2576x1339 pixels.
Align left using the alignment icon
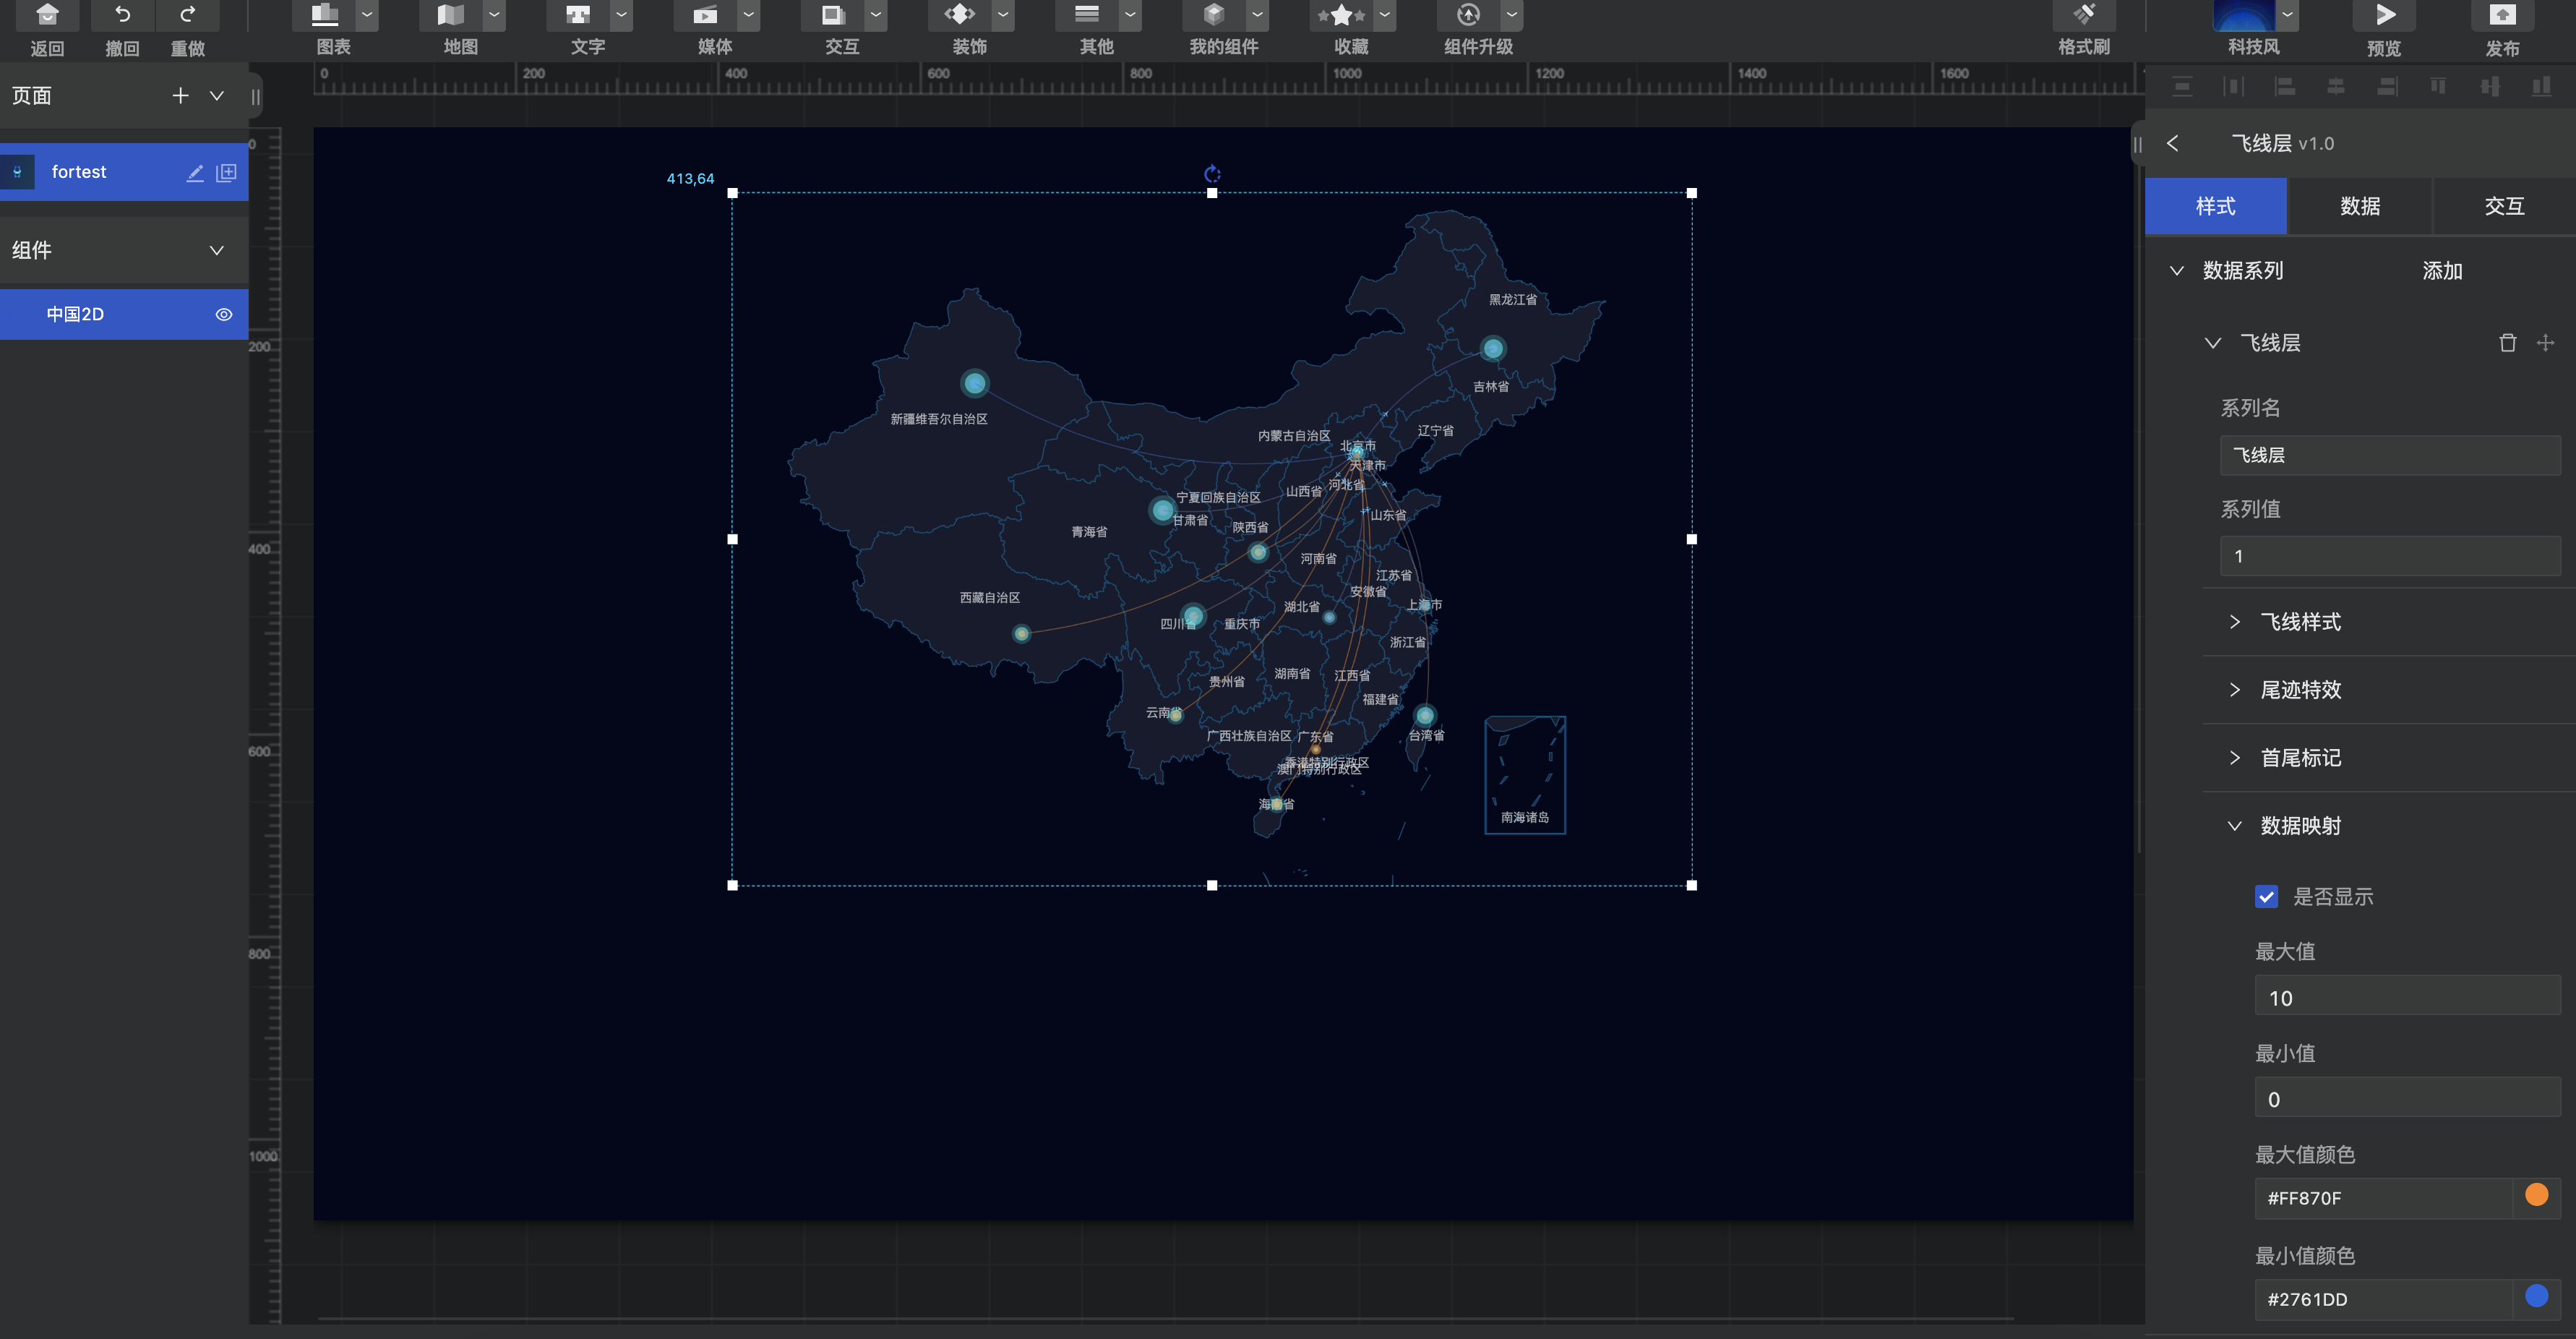2284,87
